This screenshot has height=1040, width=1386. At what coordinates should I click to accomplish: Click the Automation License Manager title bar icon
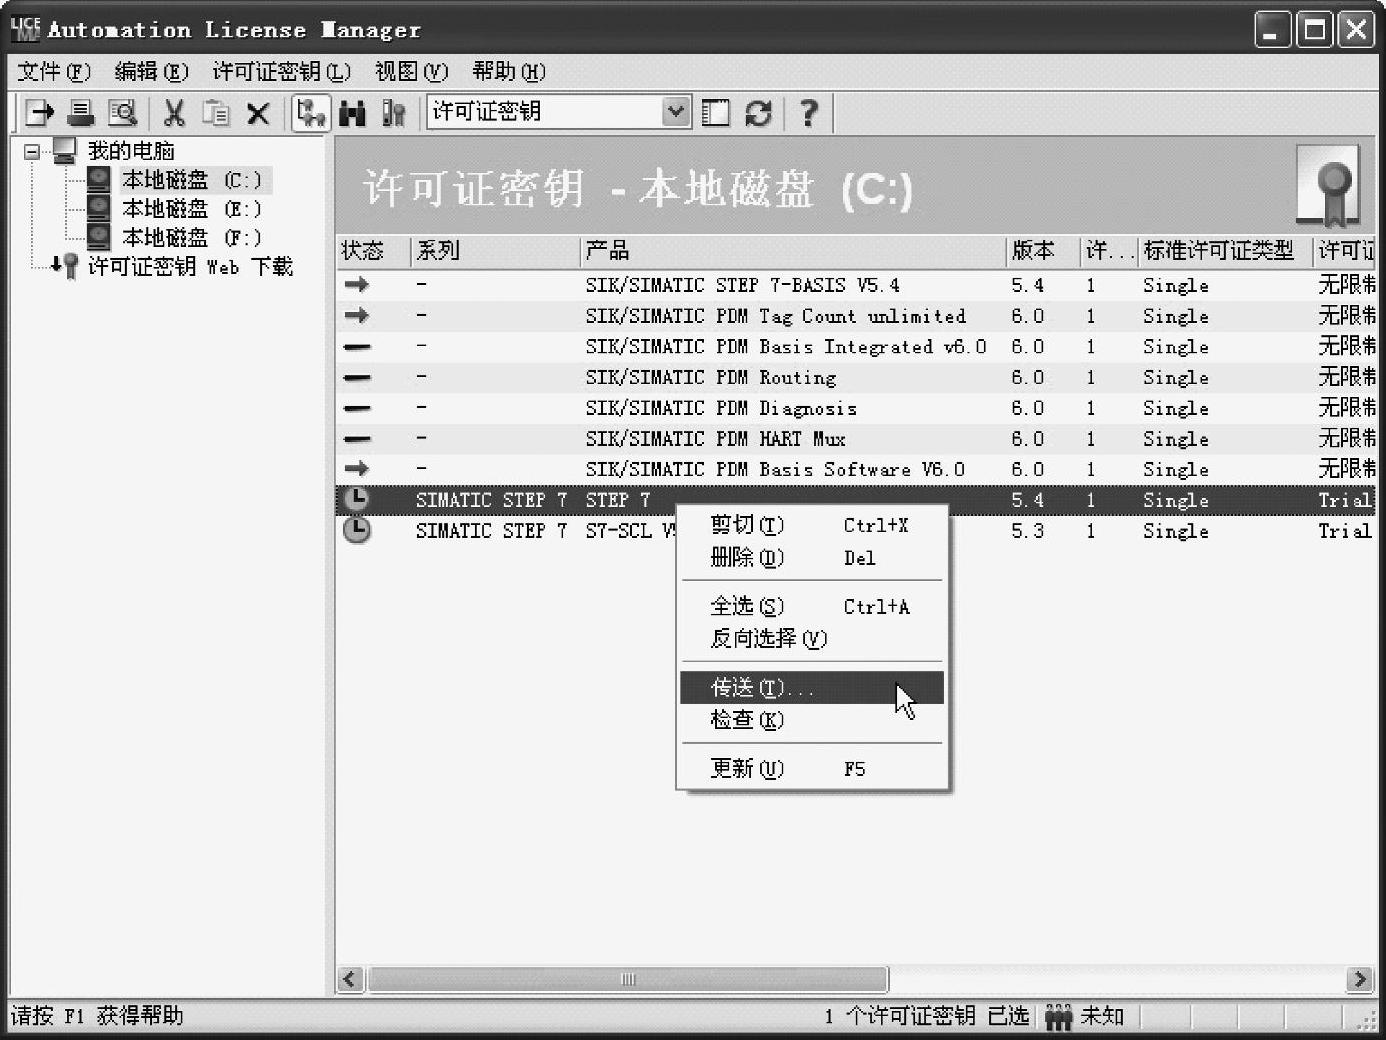pos(26,29)
